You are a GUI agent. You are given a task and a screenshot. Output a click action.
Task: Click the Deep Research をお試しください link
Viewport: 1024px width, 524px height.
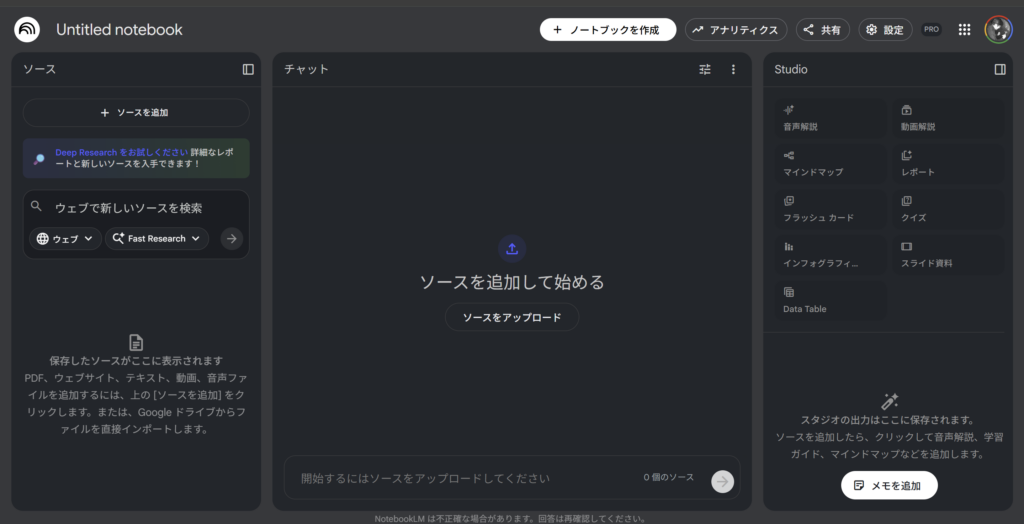pos(122,152)
